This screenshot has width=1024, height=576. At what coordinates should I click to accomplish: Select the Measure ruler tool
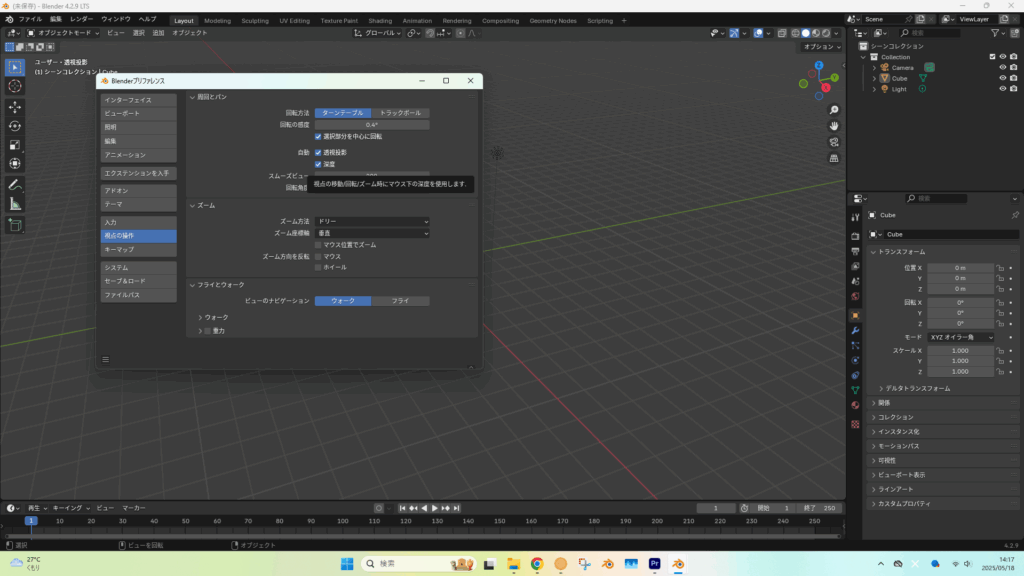tap(14, 204)
